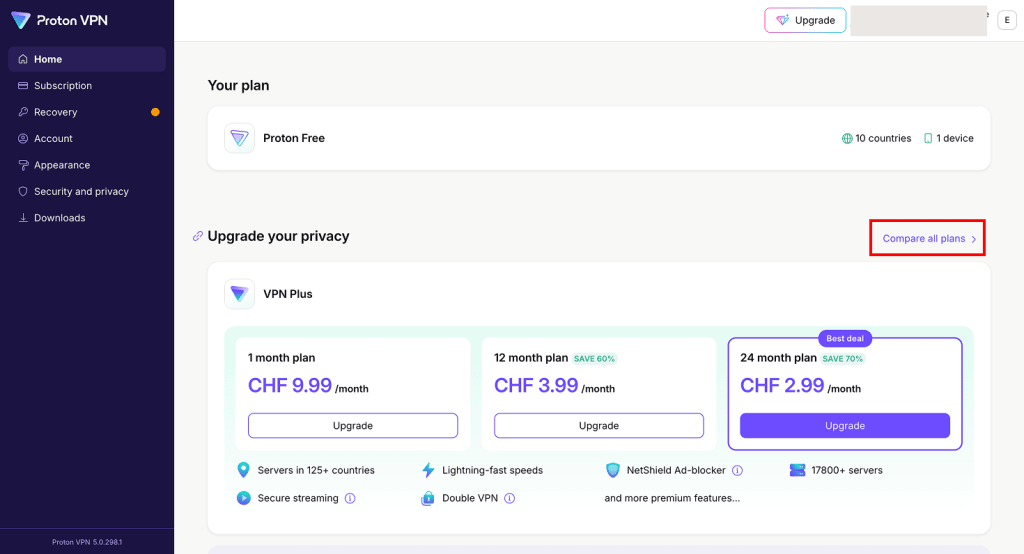Click the lightning bolt speed icon
Screen dimensions: 1024x554
pos(428,470)
